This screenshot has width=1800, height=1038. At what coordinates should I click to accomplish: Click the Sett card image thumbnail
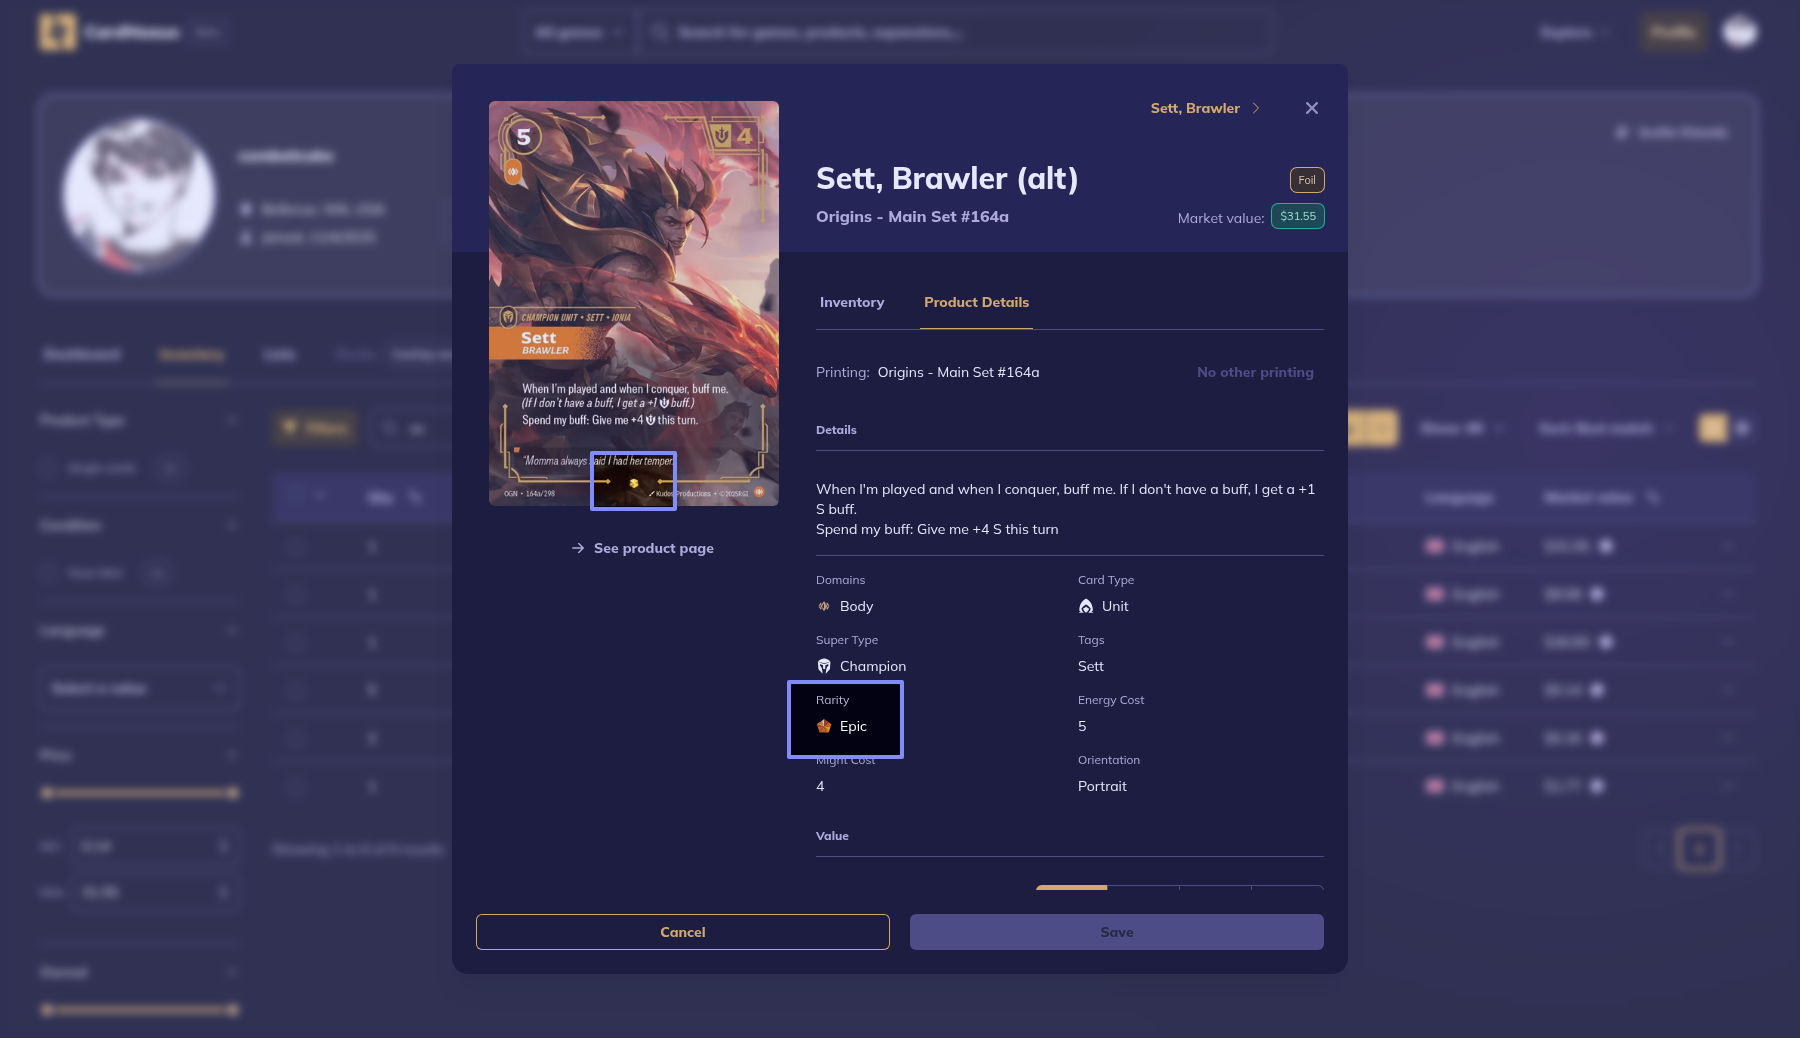(633, 302)
